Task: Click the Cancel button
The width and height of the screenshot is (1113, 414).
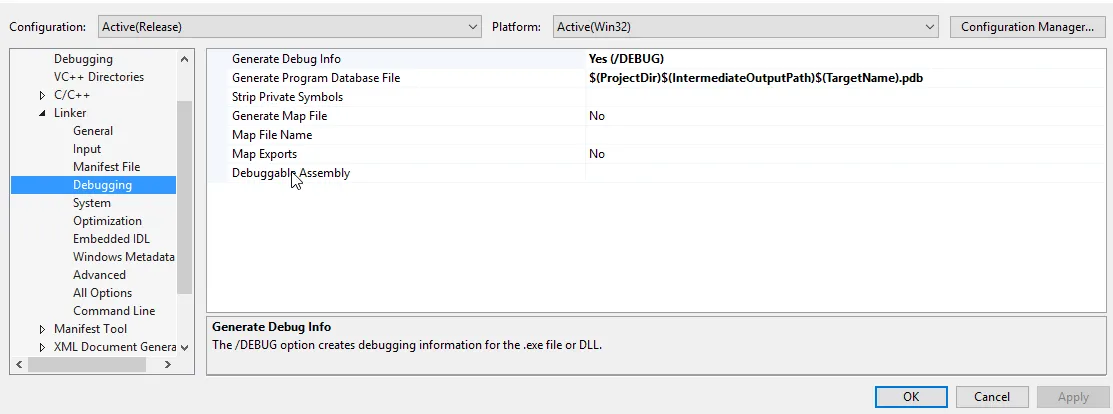Action: click(992, 397)
